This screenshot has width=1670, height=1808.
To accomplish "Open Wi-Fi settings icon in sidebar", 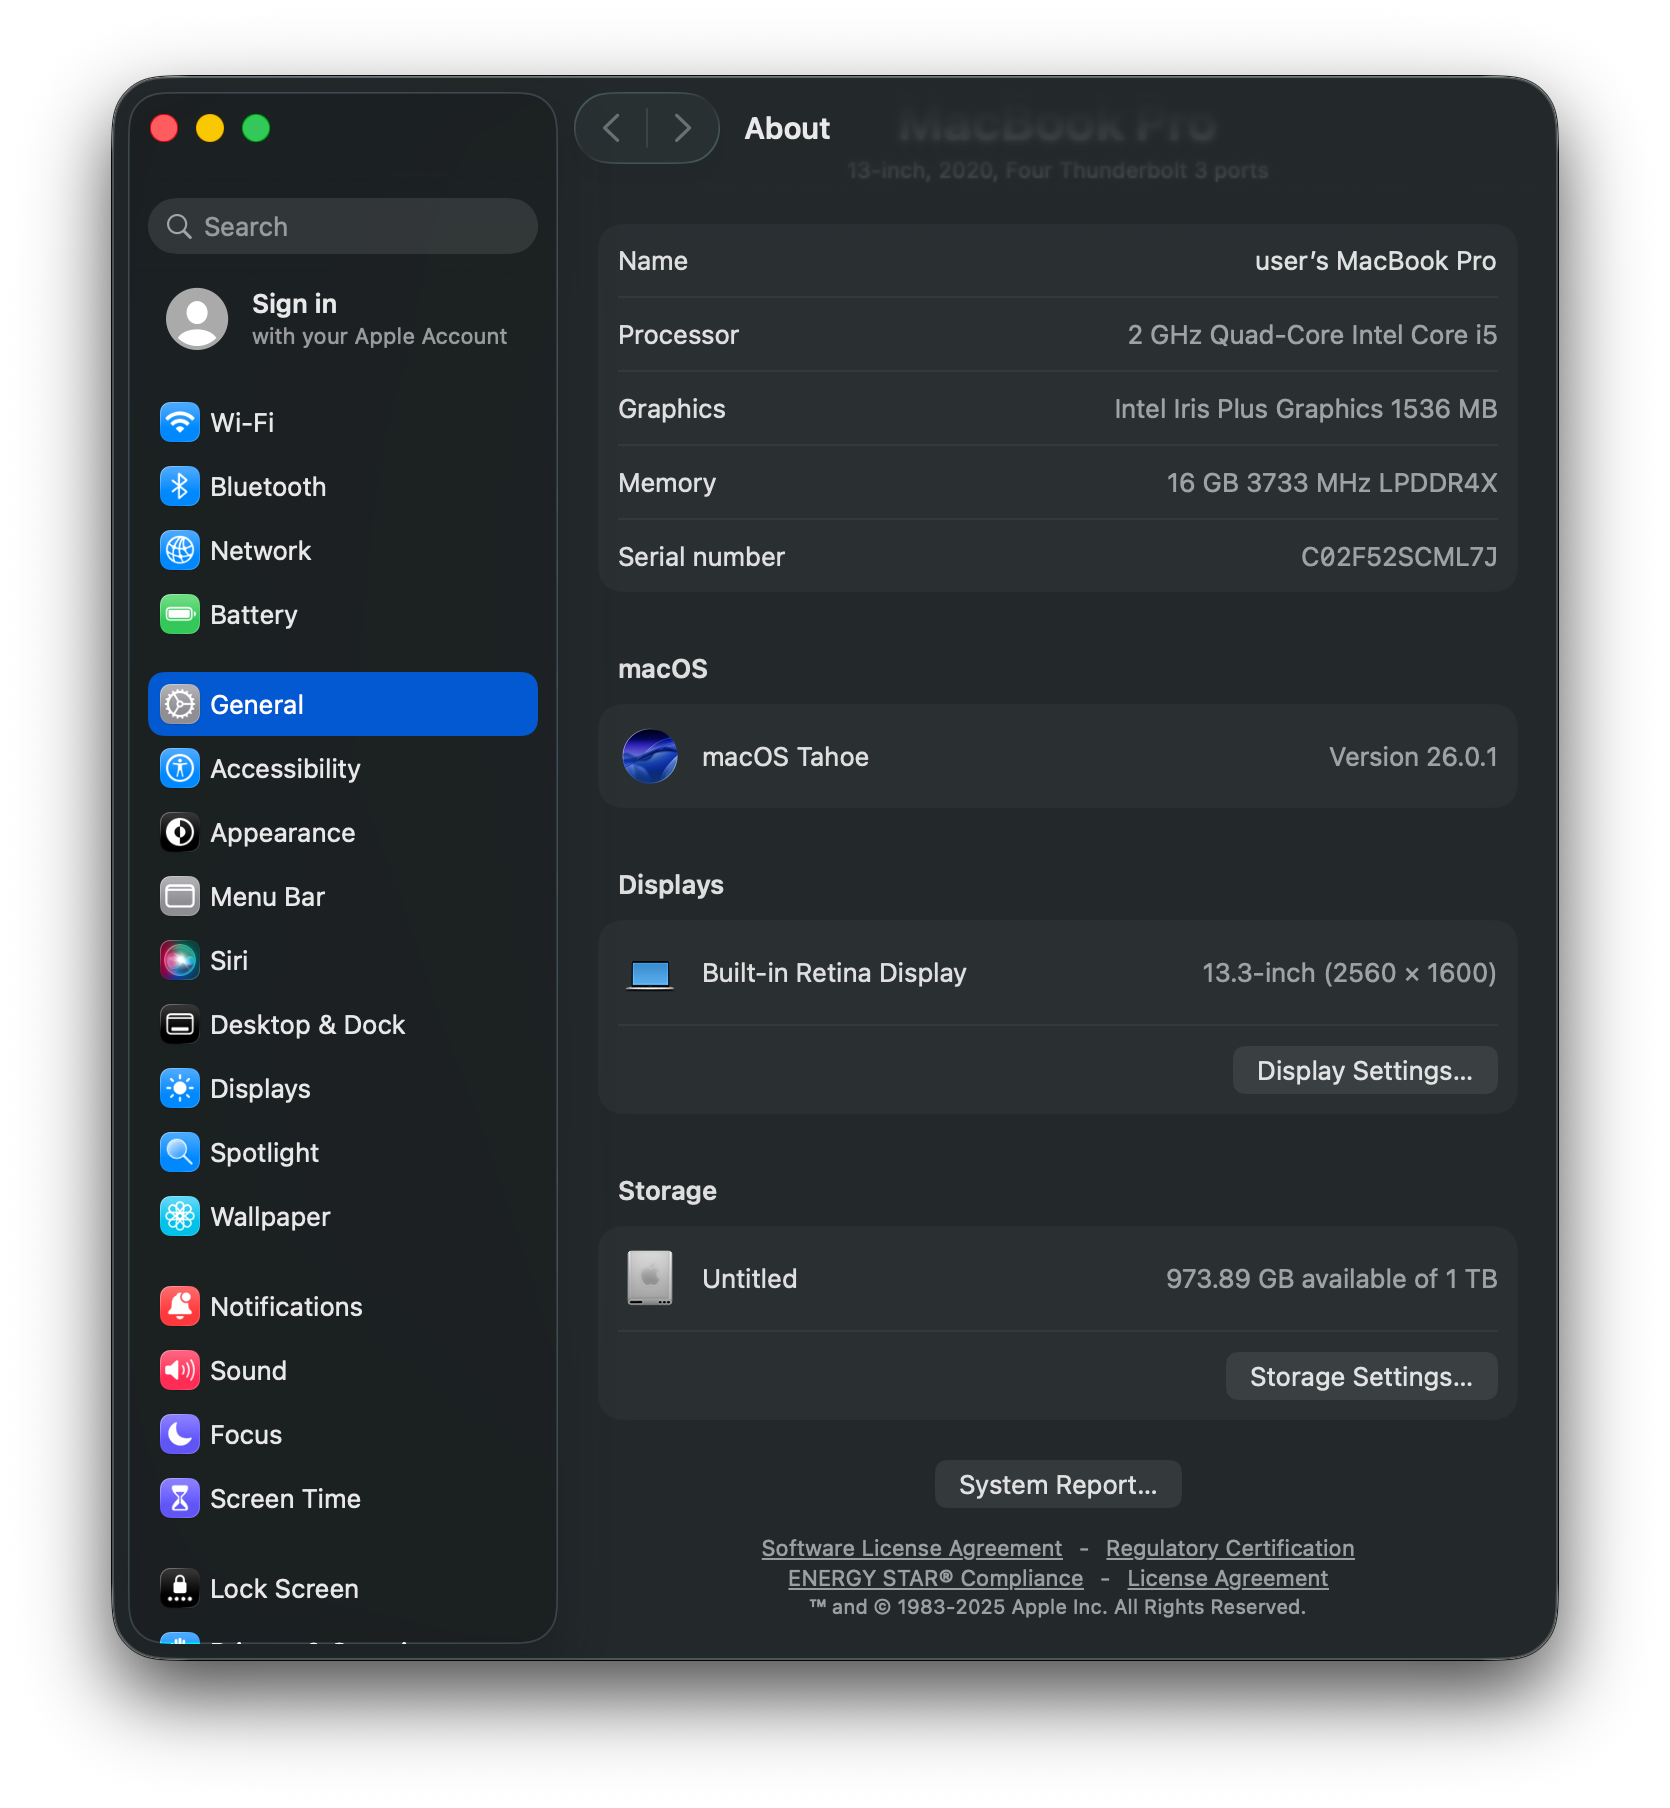I will click(x=180, y=422).
